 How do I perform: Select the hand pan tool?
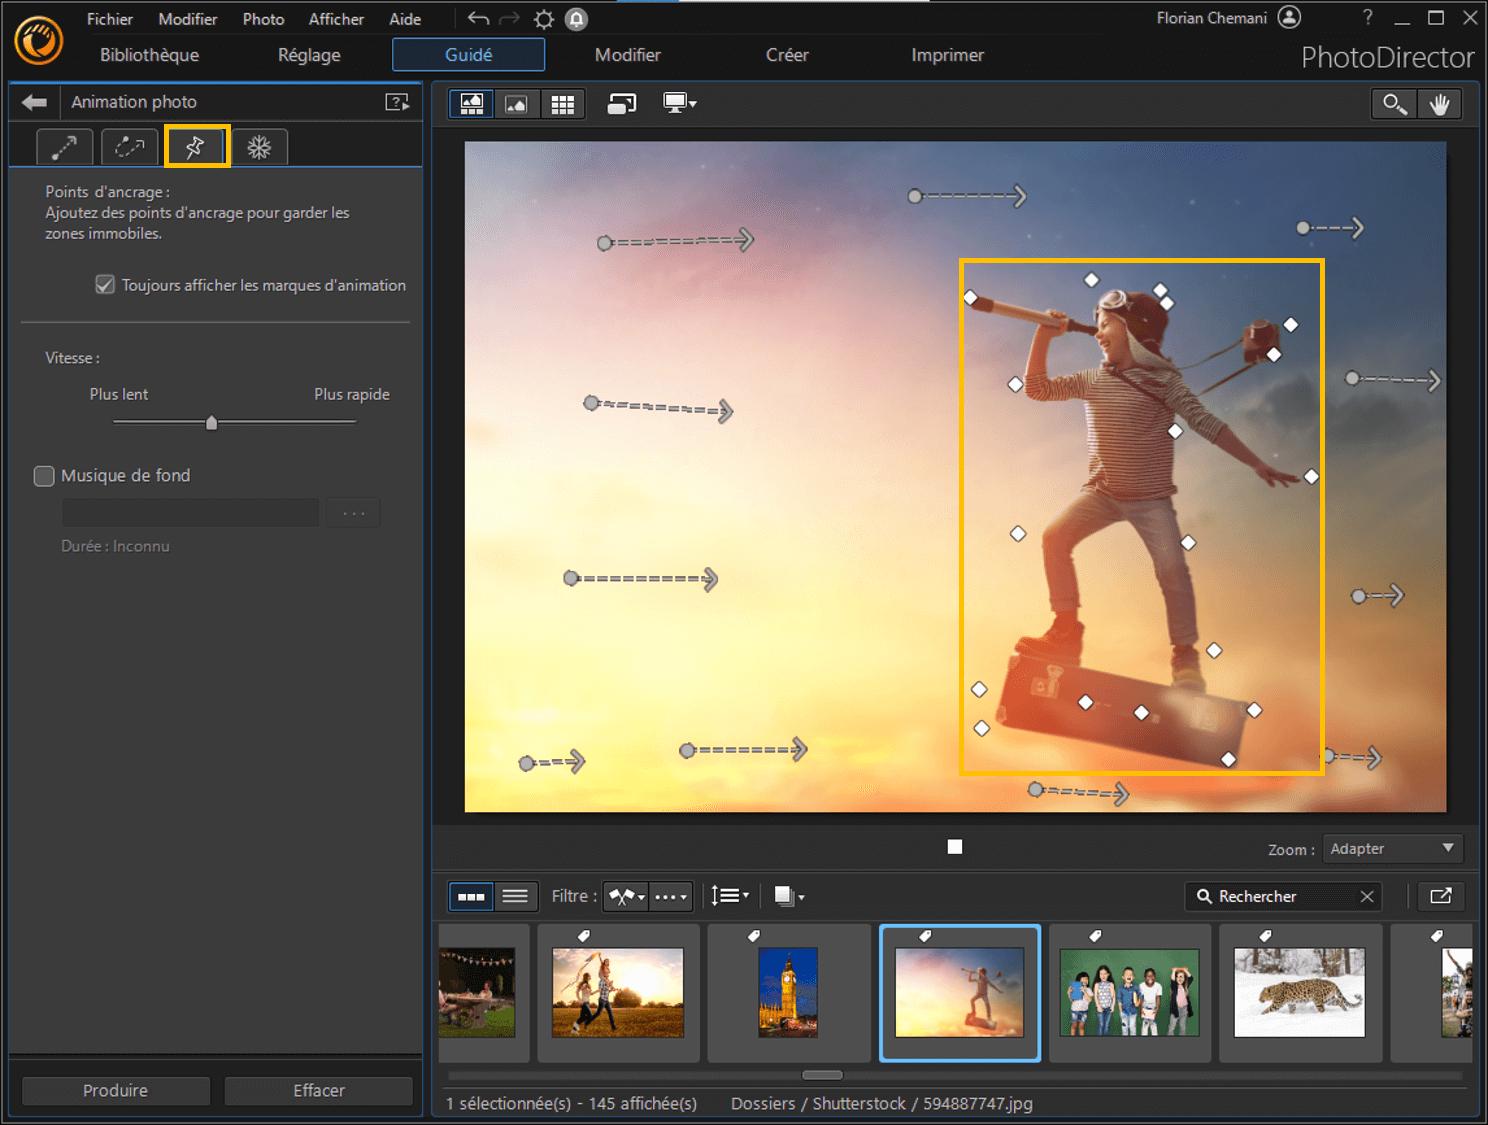coord(1441,103)
